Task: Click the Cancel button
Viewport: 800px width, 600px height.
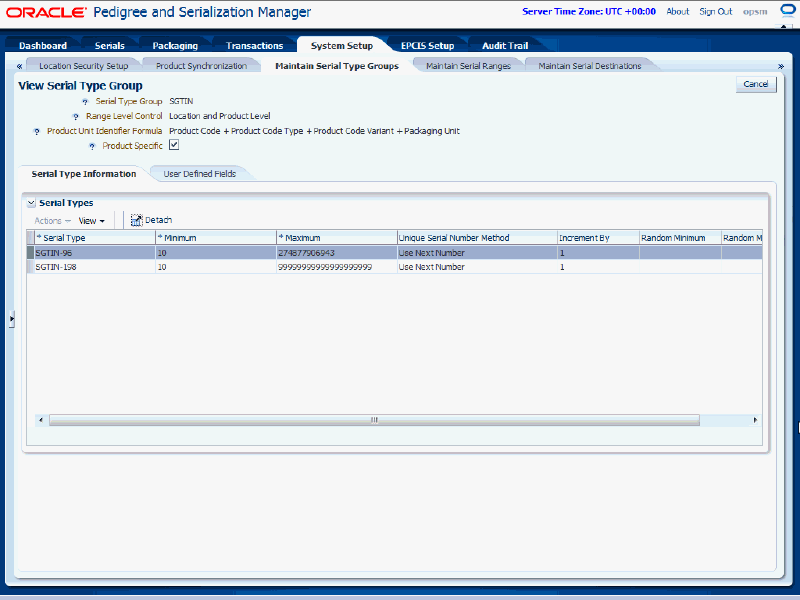Action: pyautogui.click(x=756, y=84)
